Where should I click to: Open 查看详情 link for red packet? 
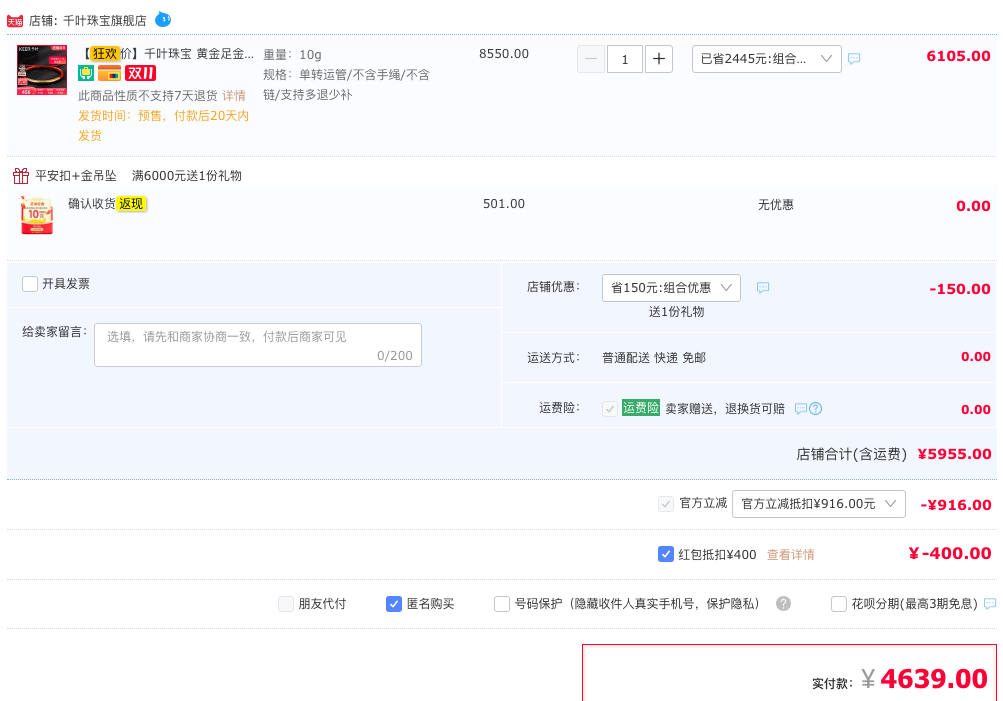click(x=791, y=555)
